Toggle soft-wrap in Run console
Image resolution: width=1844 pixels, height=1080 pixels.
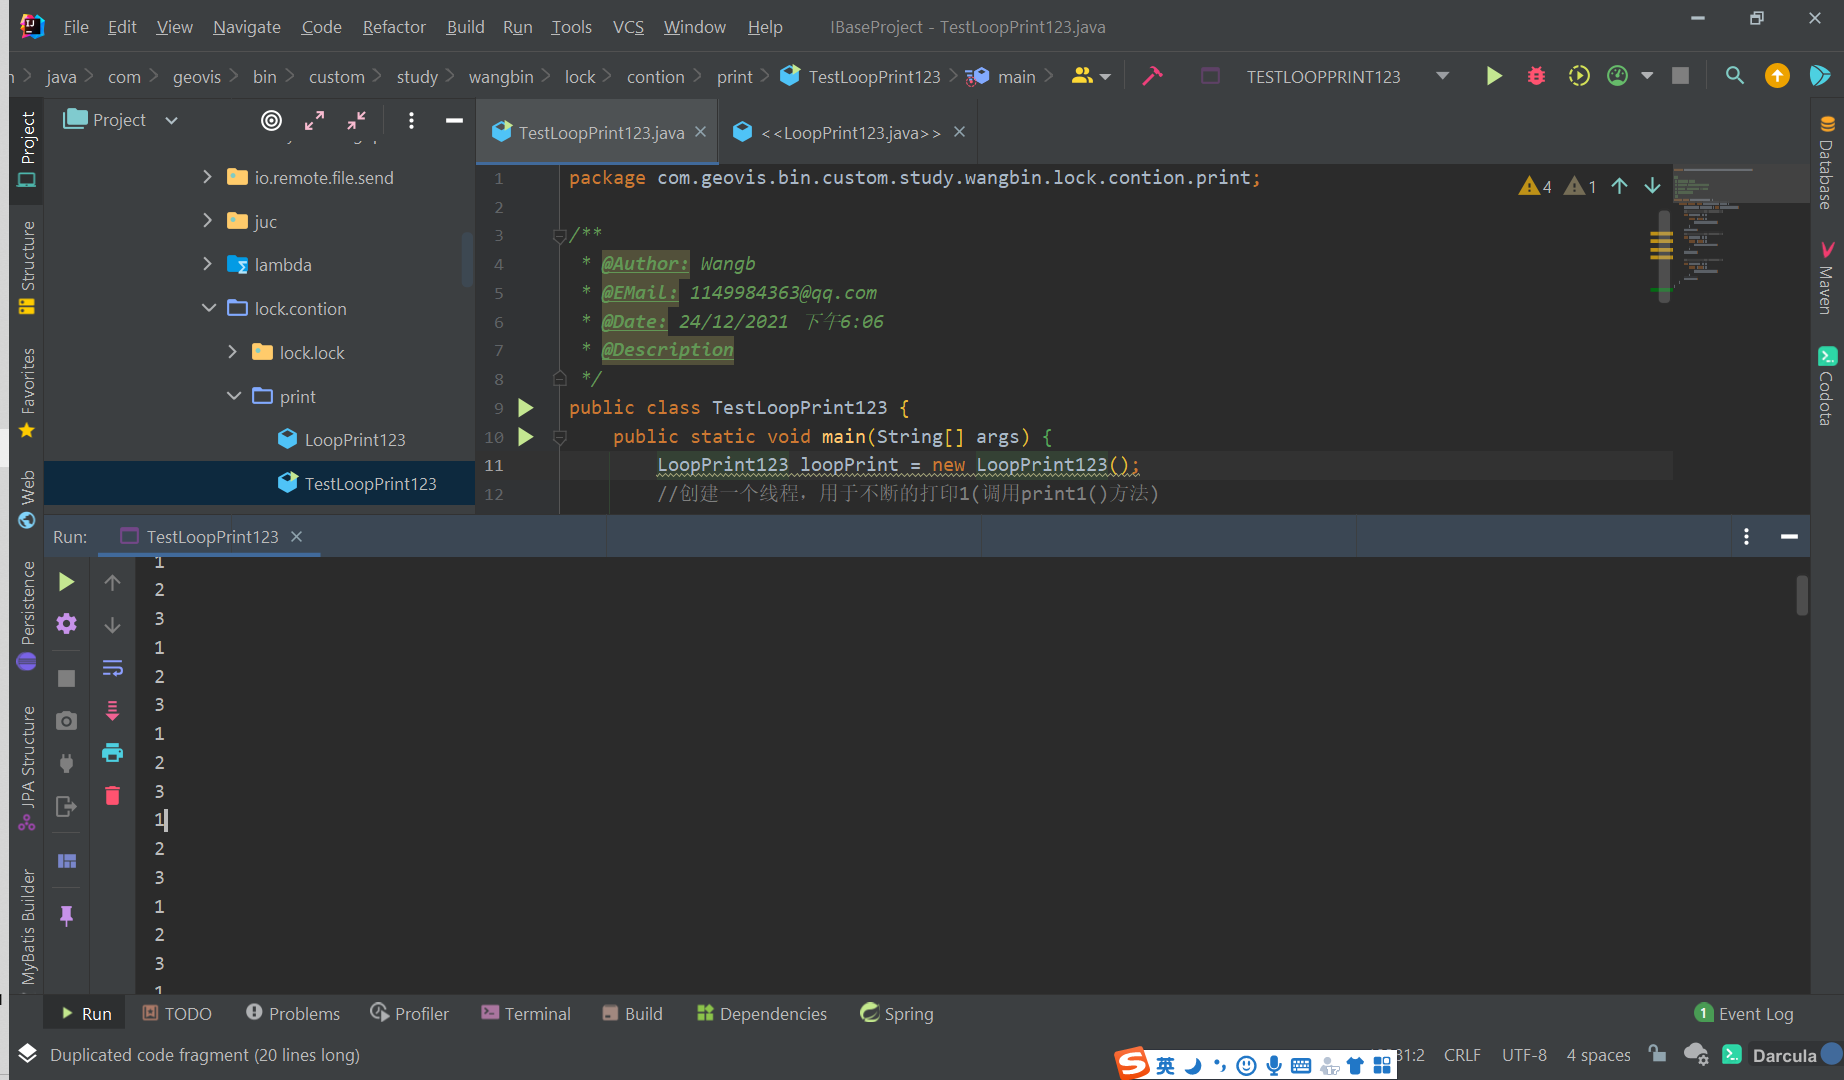pyautogui.click(x=112, y=667)
